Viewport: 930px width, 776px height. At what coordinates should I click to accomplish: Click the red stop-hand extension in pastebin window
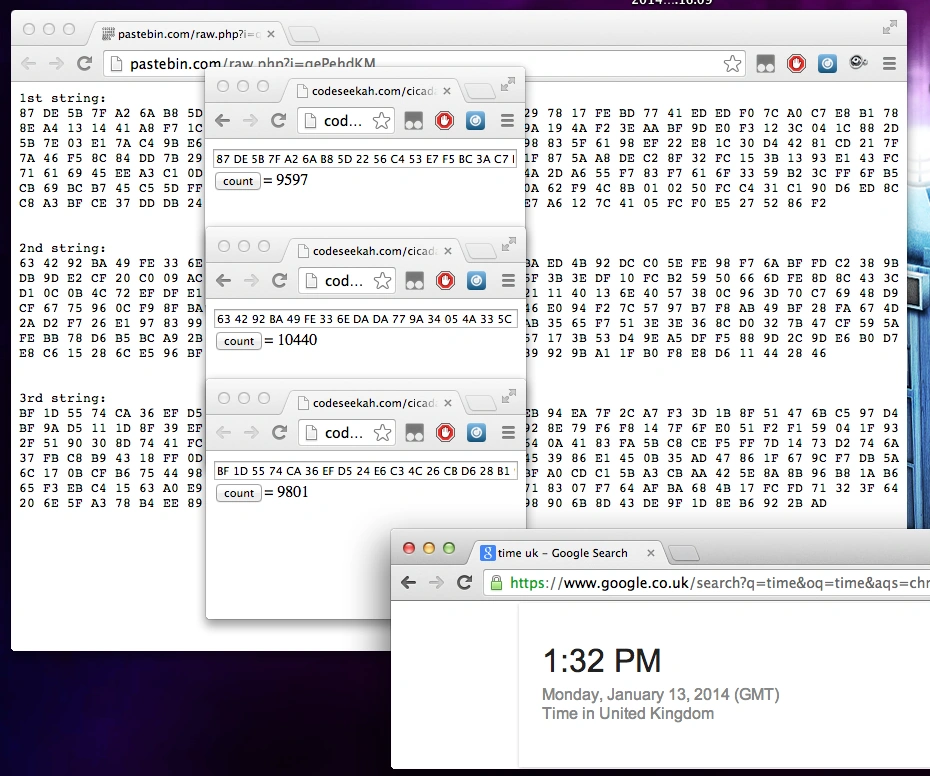coord(796,63)
